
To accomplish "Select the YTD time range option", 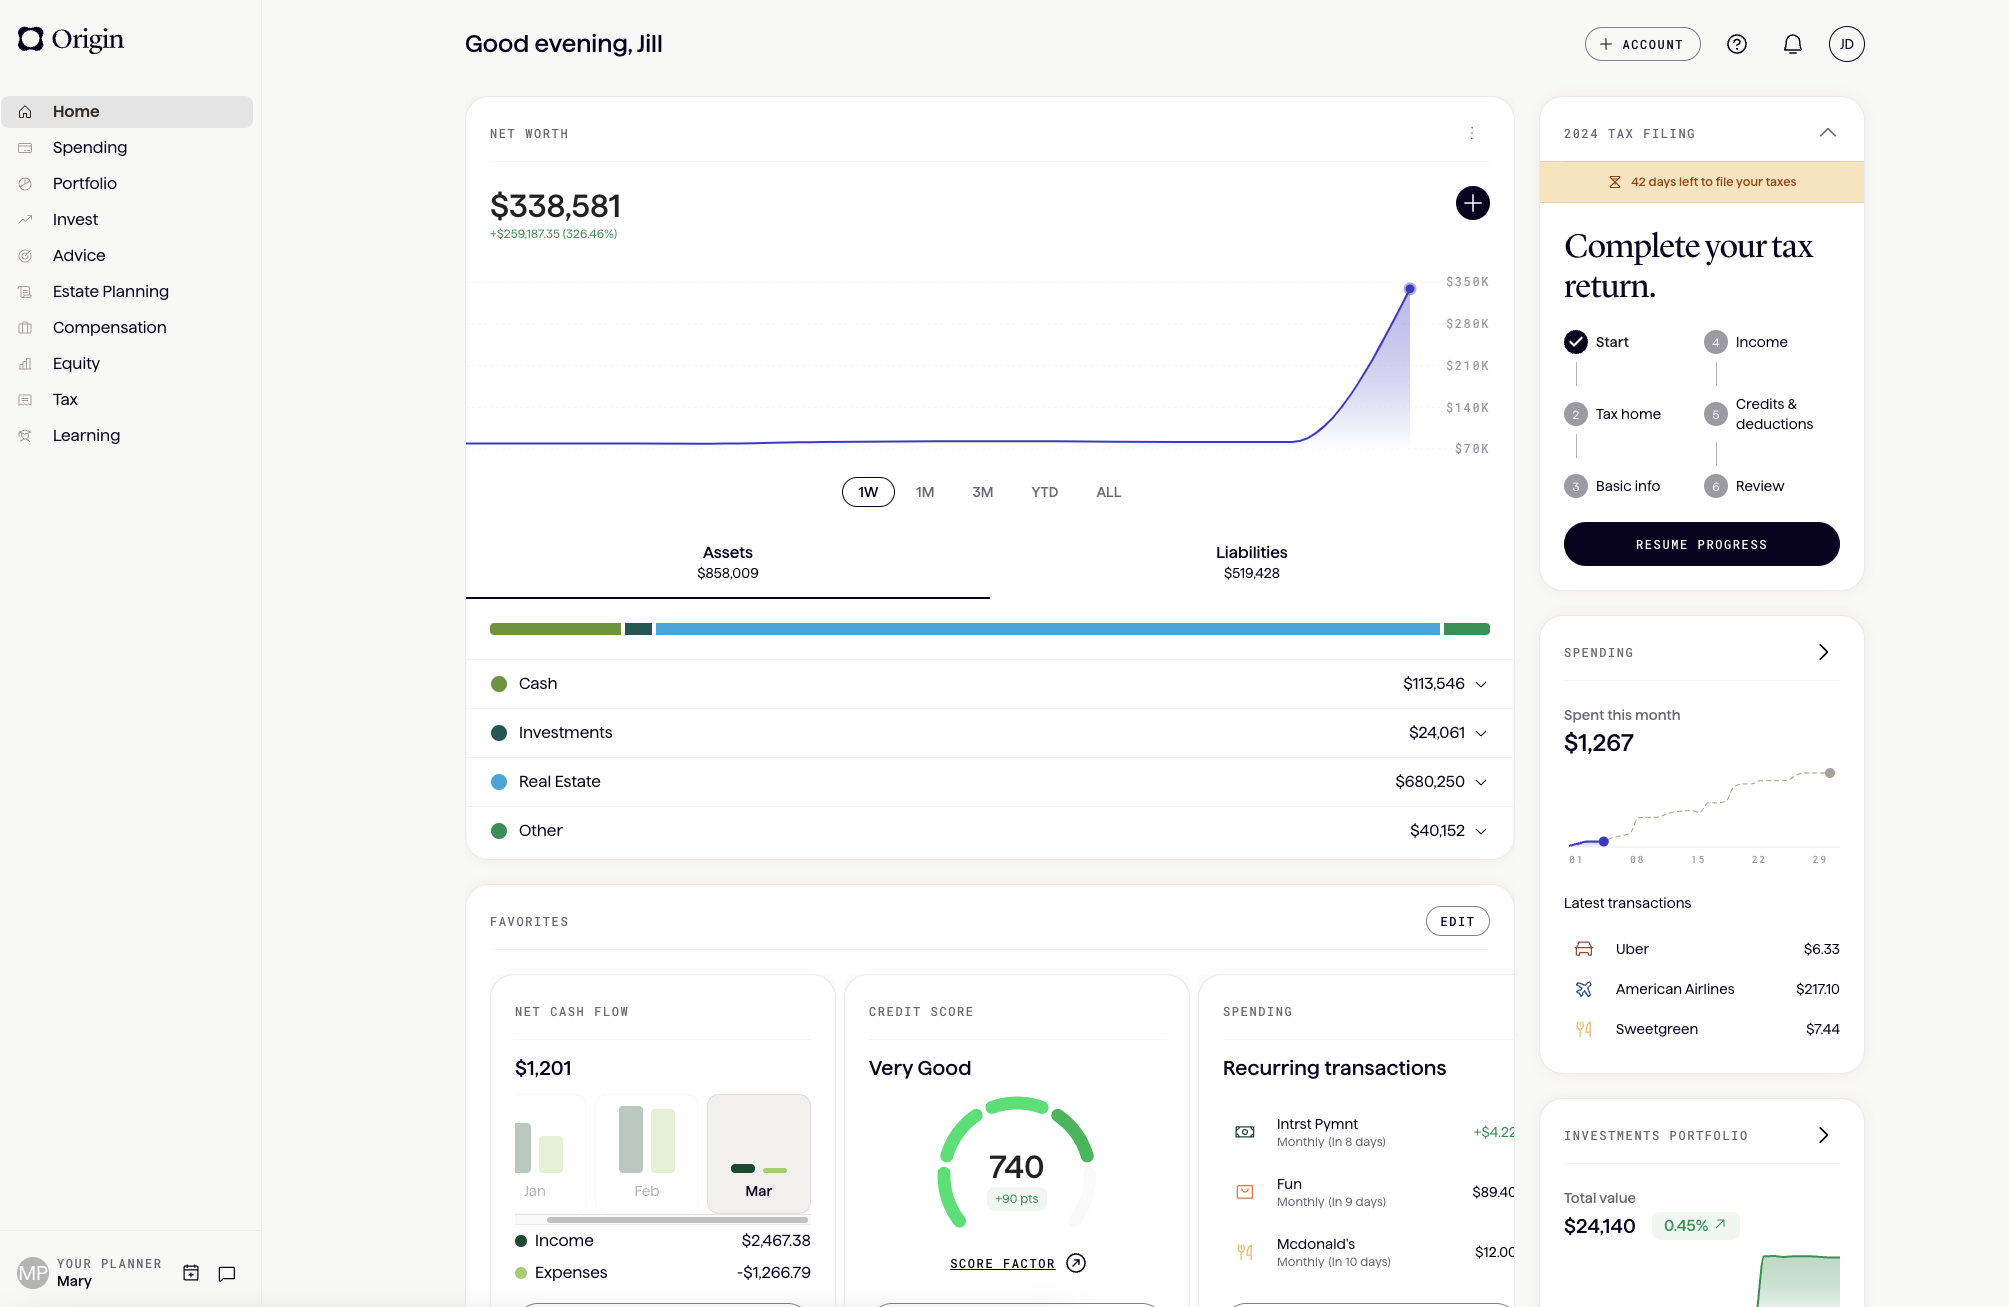I will (x=1044, y=492).
